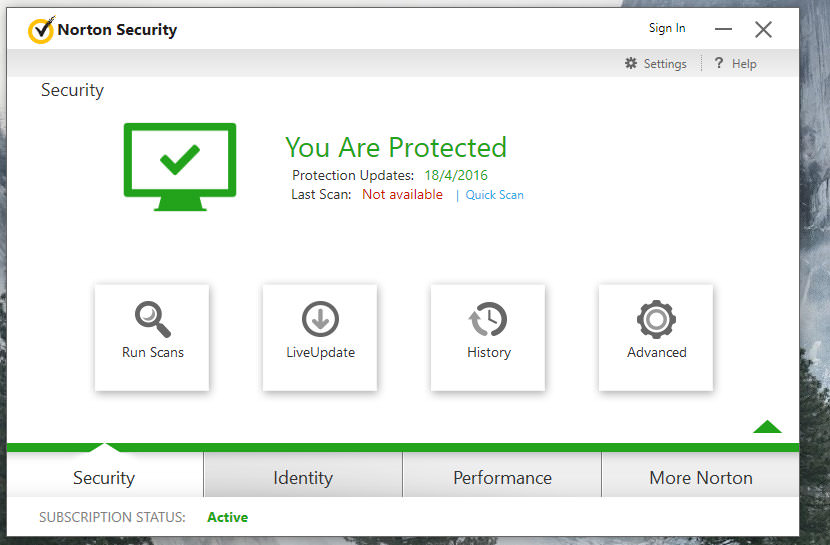Click the protection update date 18/4/2016

coord(456,175)
